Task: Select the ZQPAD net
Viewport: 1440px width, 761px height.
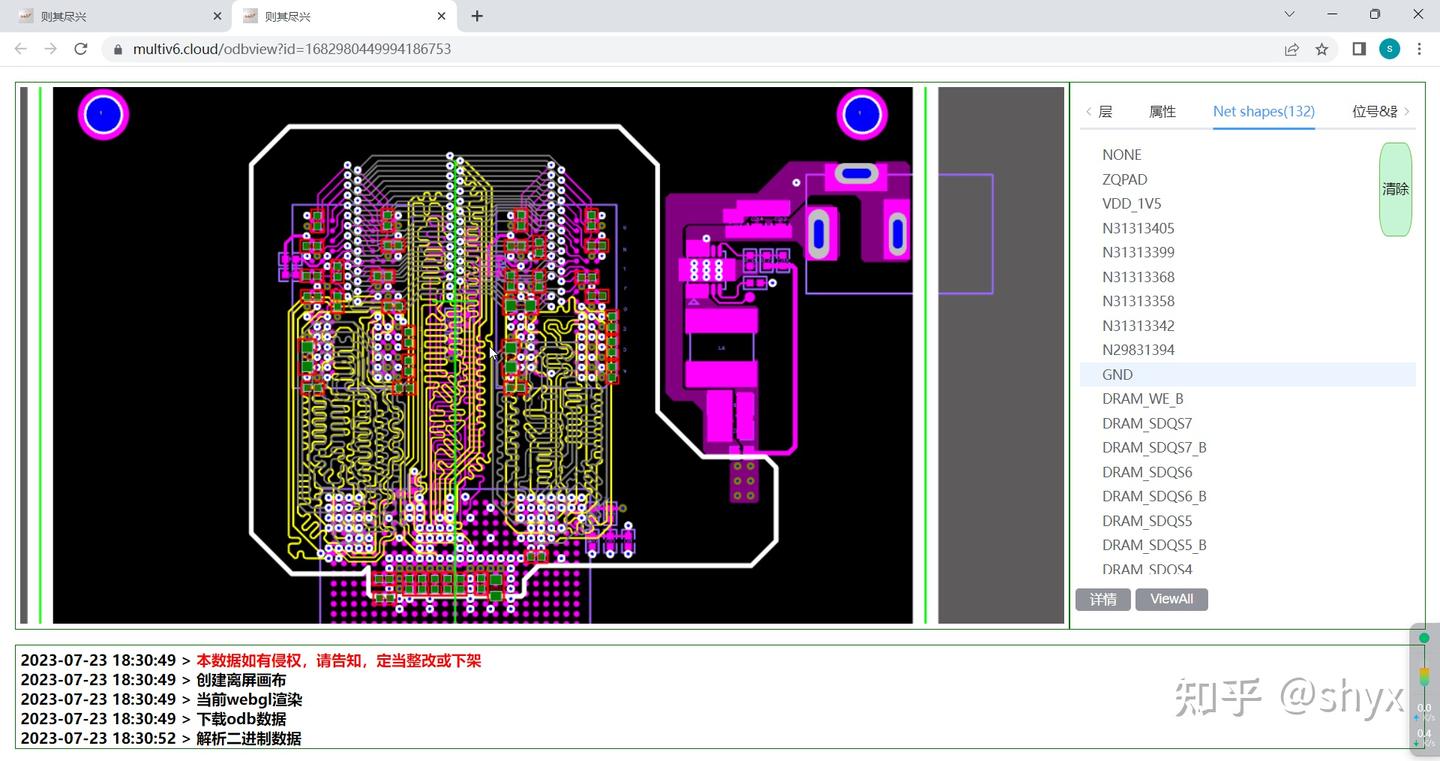Action: 1248,179
